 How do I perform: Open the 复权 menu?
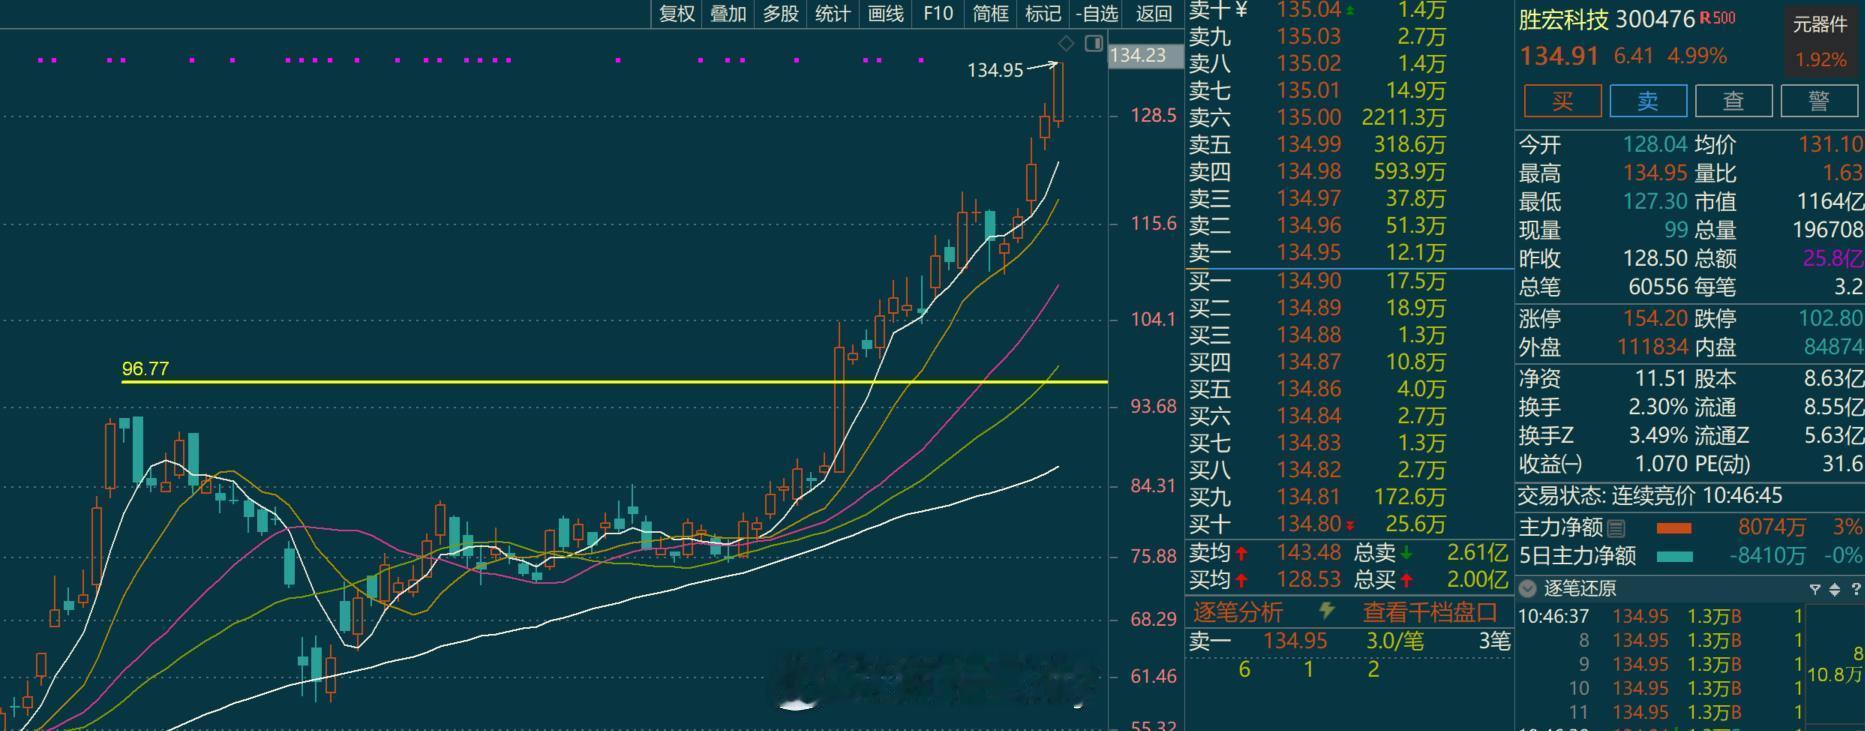[x=676, y=13]
